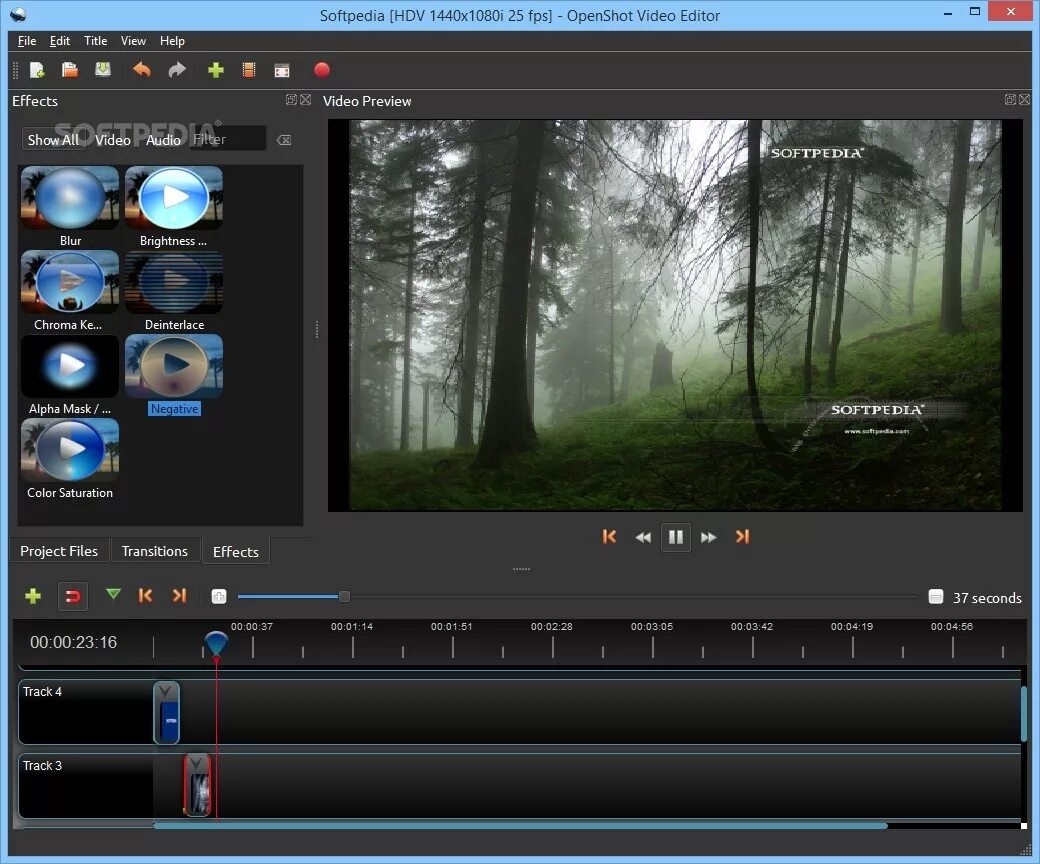Rewind the video preview
Viewport: 1040px width, 864px height.
click(642, 537)
